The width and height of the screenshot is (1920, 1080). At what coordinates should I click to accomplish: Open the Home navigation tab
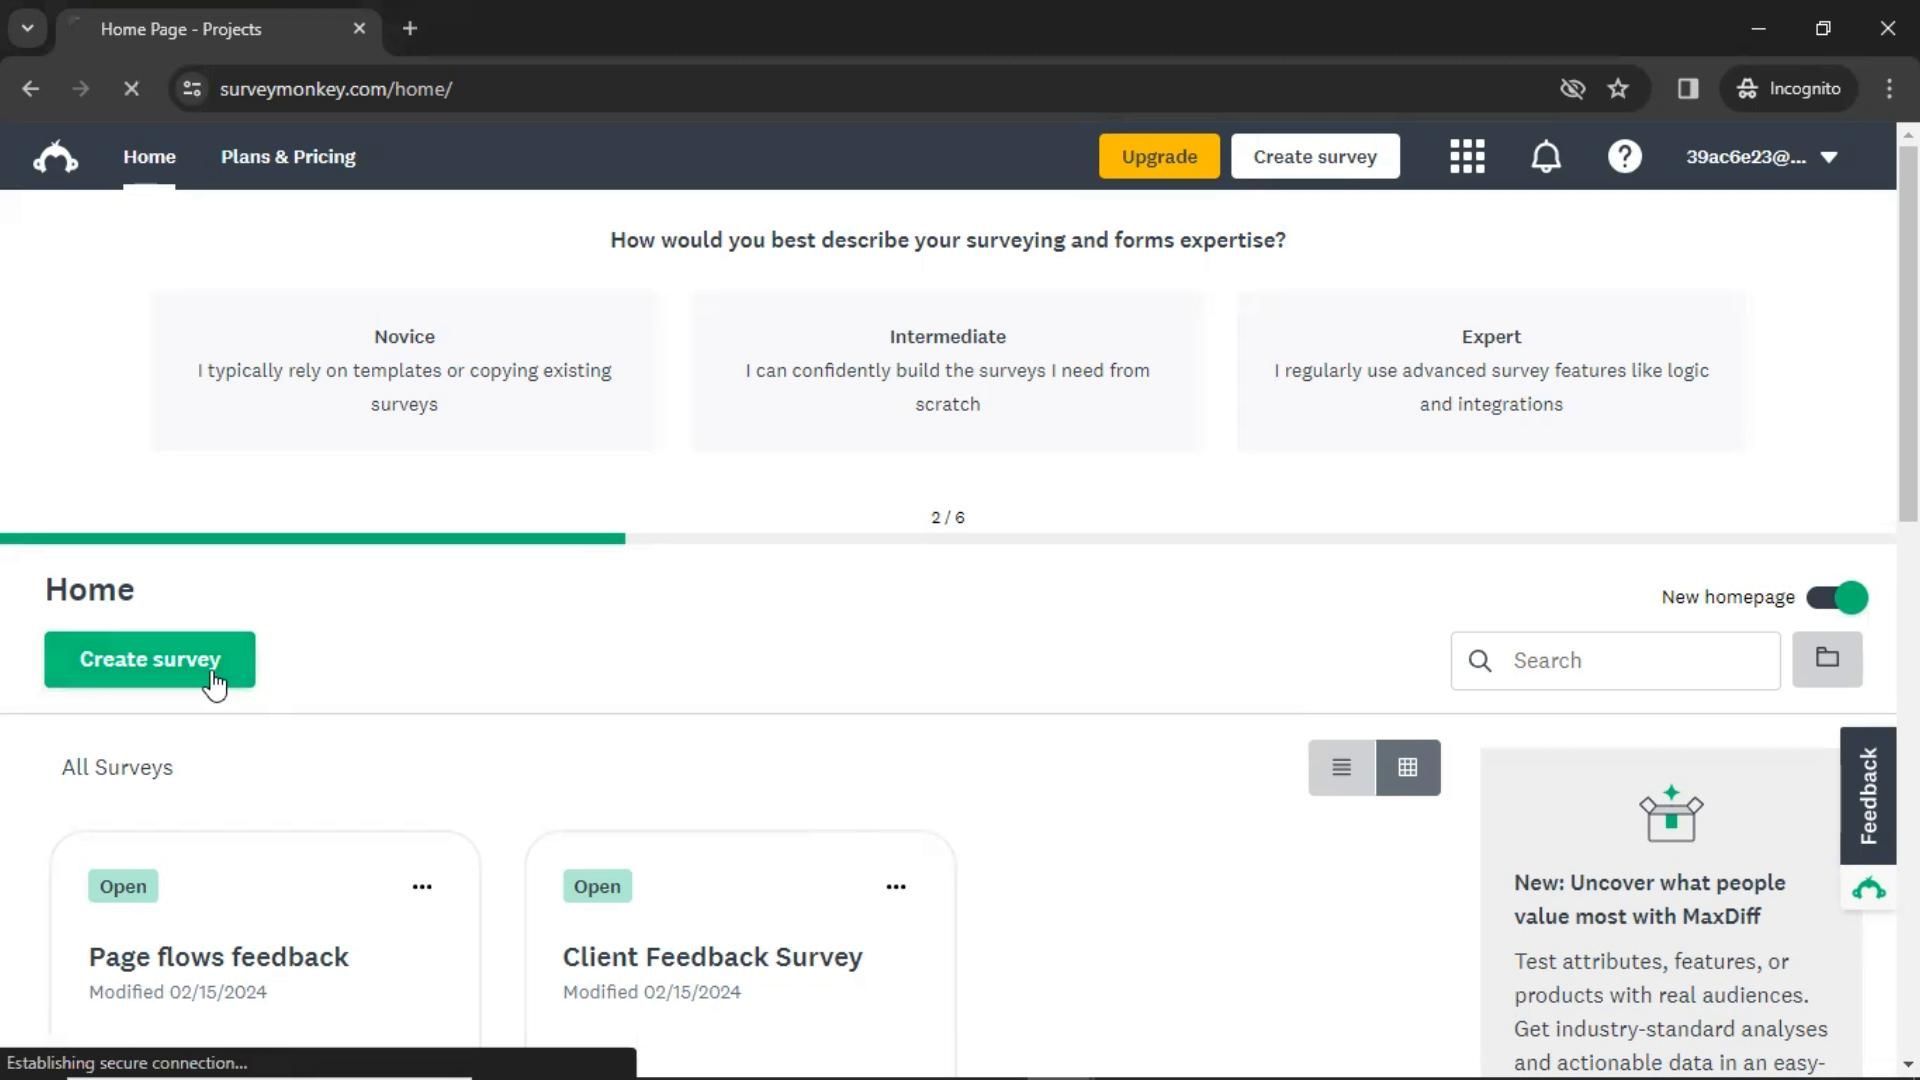149,157
